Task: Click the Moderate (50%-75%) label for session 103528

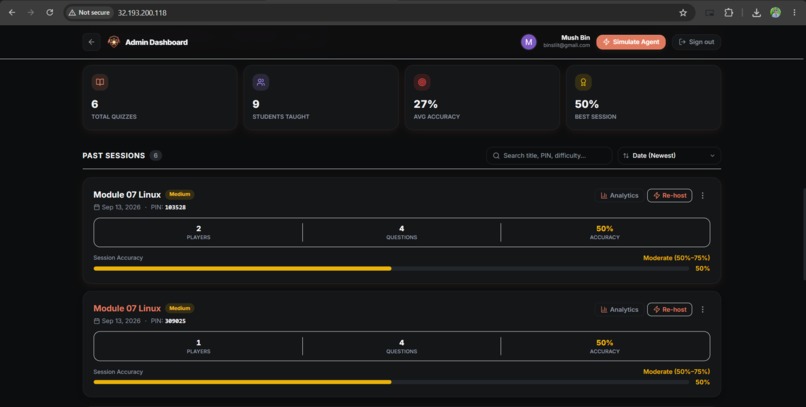Action: pos(676,257)
